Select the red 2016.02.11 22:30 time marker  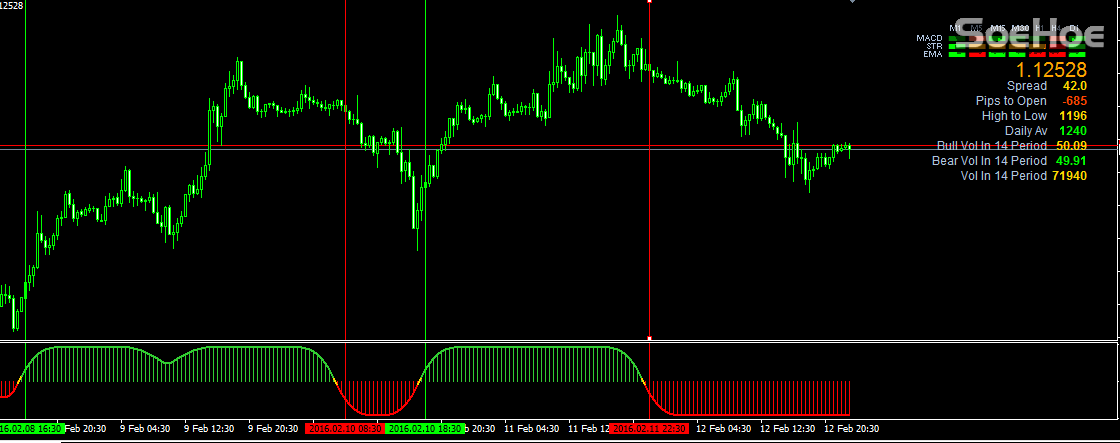[649, 429]
